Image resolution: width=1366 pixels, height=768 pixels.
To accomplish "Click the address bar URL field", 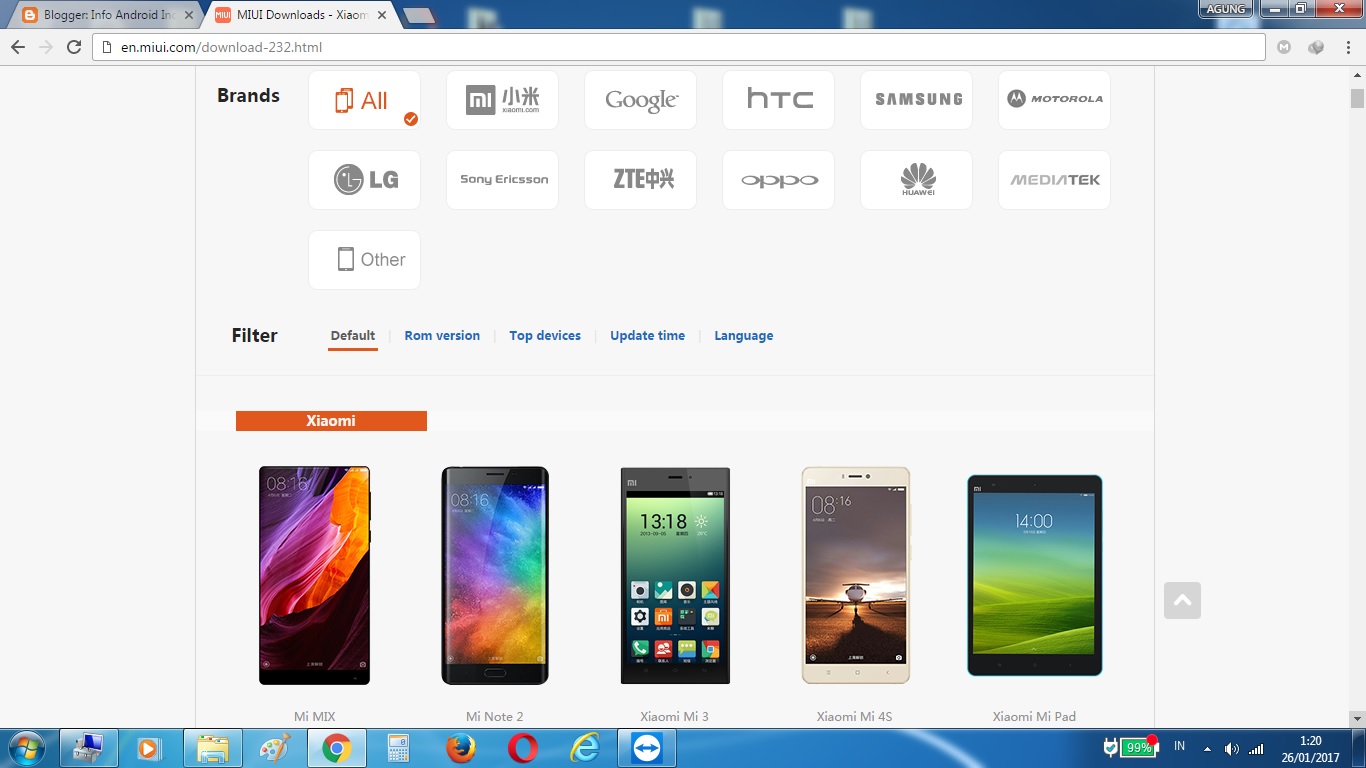I will pos(680,47).
